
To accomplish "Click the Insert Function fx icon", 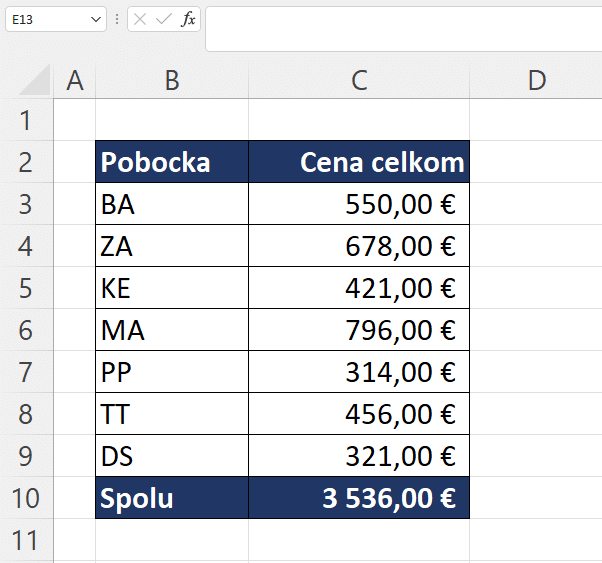I will (188, 19).
